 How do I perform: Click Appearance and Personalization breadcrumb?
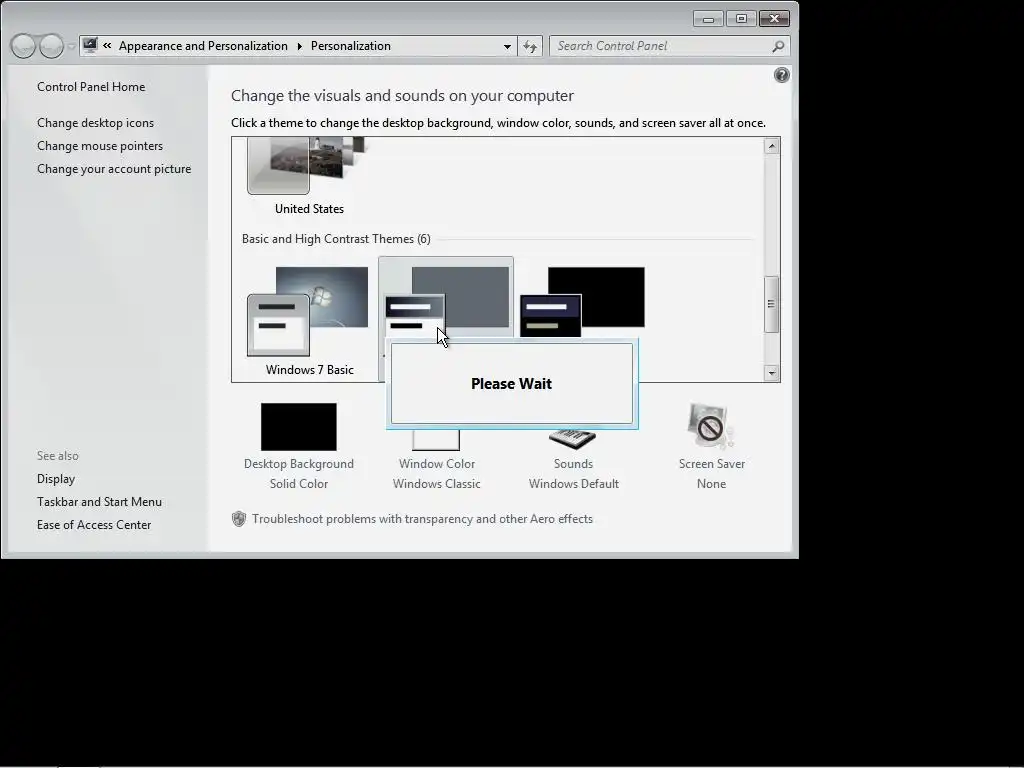click(x=203, y=46)
